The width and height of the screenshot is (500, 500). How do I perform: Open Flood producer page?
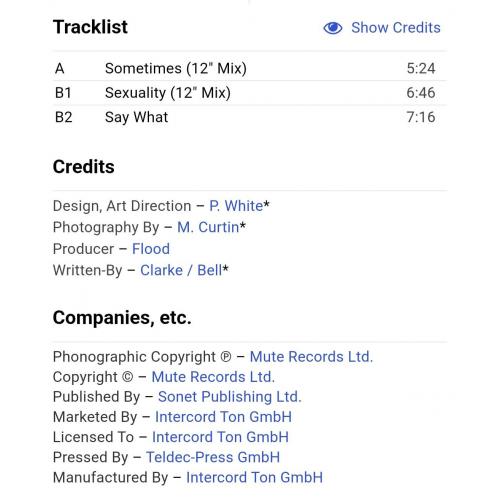pos(151,249)
